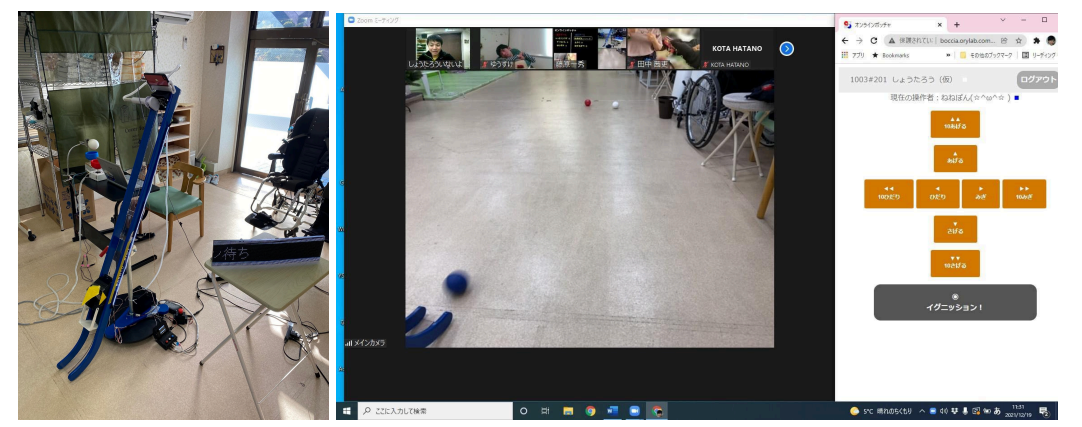
Task: Open the weather widget 5°C 晴れのちくもり
Action: 883,411
